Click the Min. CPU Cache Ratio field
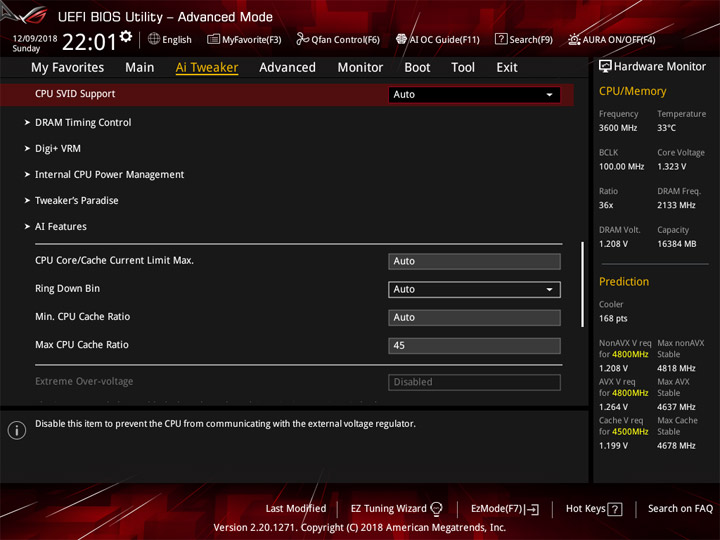 [x=474, y=318]
